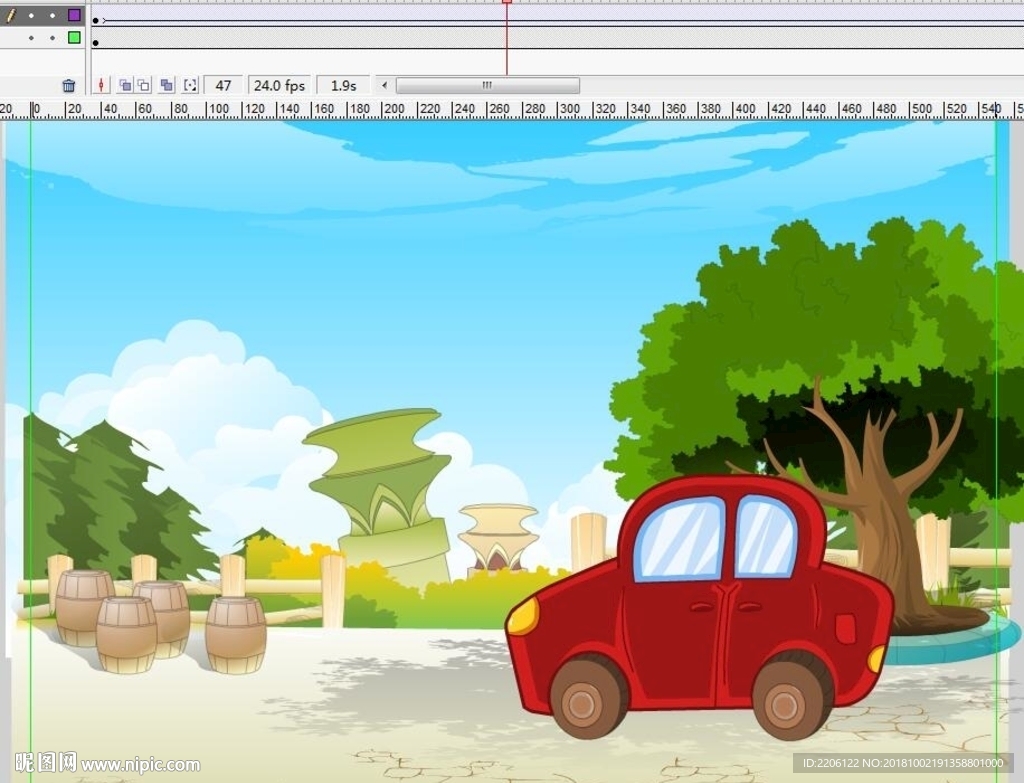Toggle visibility dot of the green layer
1024x783 pixels.
pyautogui.click(x=31, y=38)
